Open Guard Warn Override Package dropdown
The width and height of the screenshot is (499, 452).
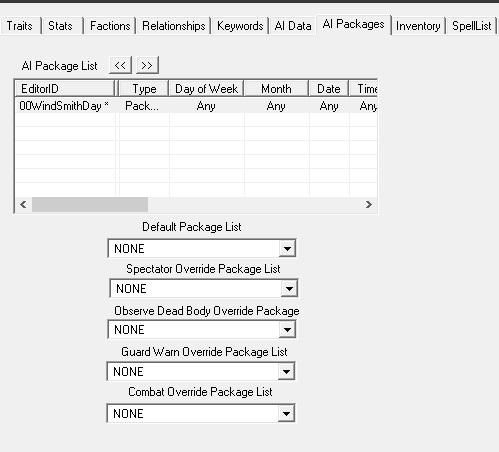[x=201, y=371]
